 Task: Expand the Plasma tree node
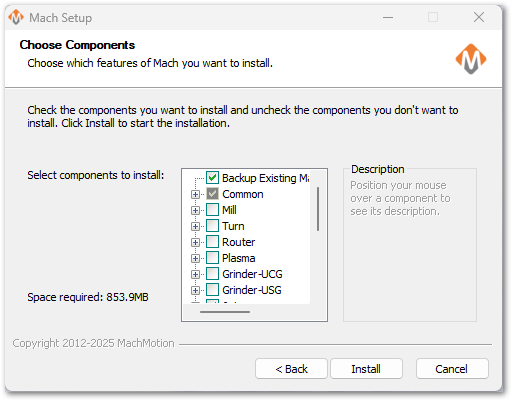[x=195, y=258]
